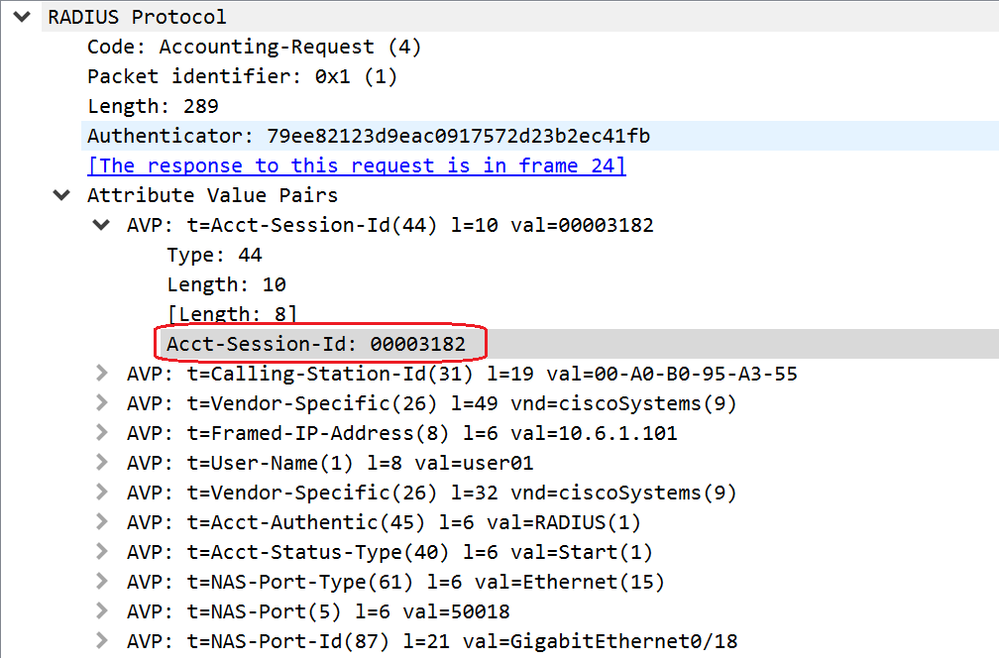Select the Length: 10 line
Viewport: 999px width, 658px height.
(226, 285)
